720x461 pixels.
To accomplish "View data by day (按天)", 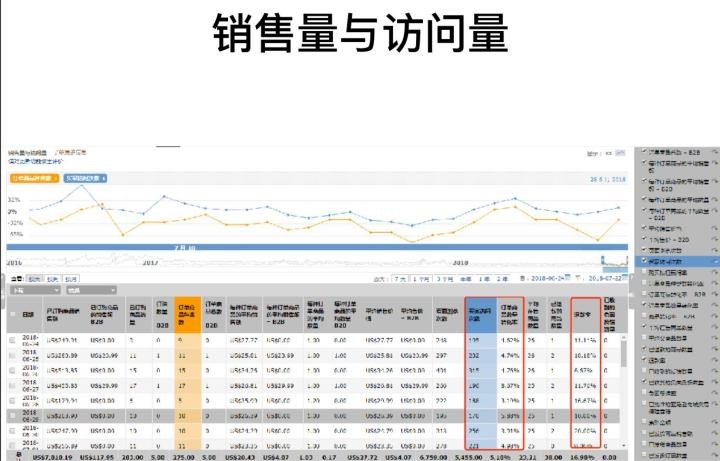I will [34, 279].
